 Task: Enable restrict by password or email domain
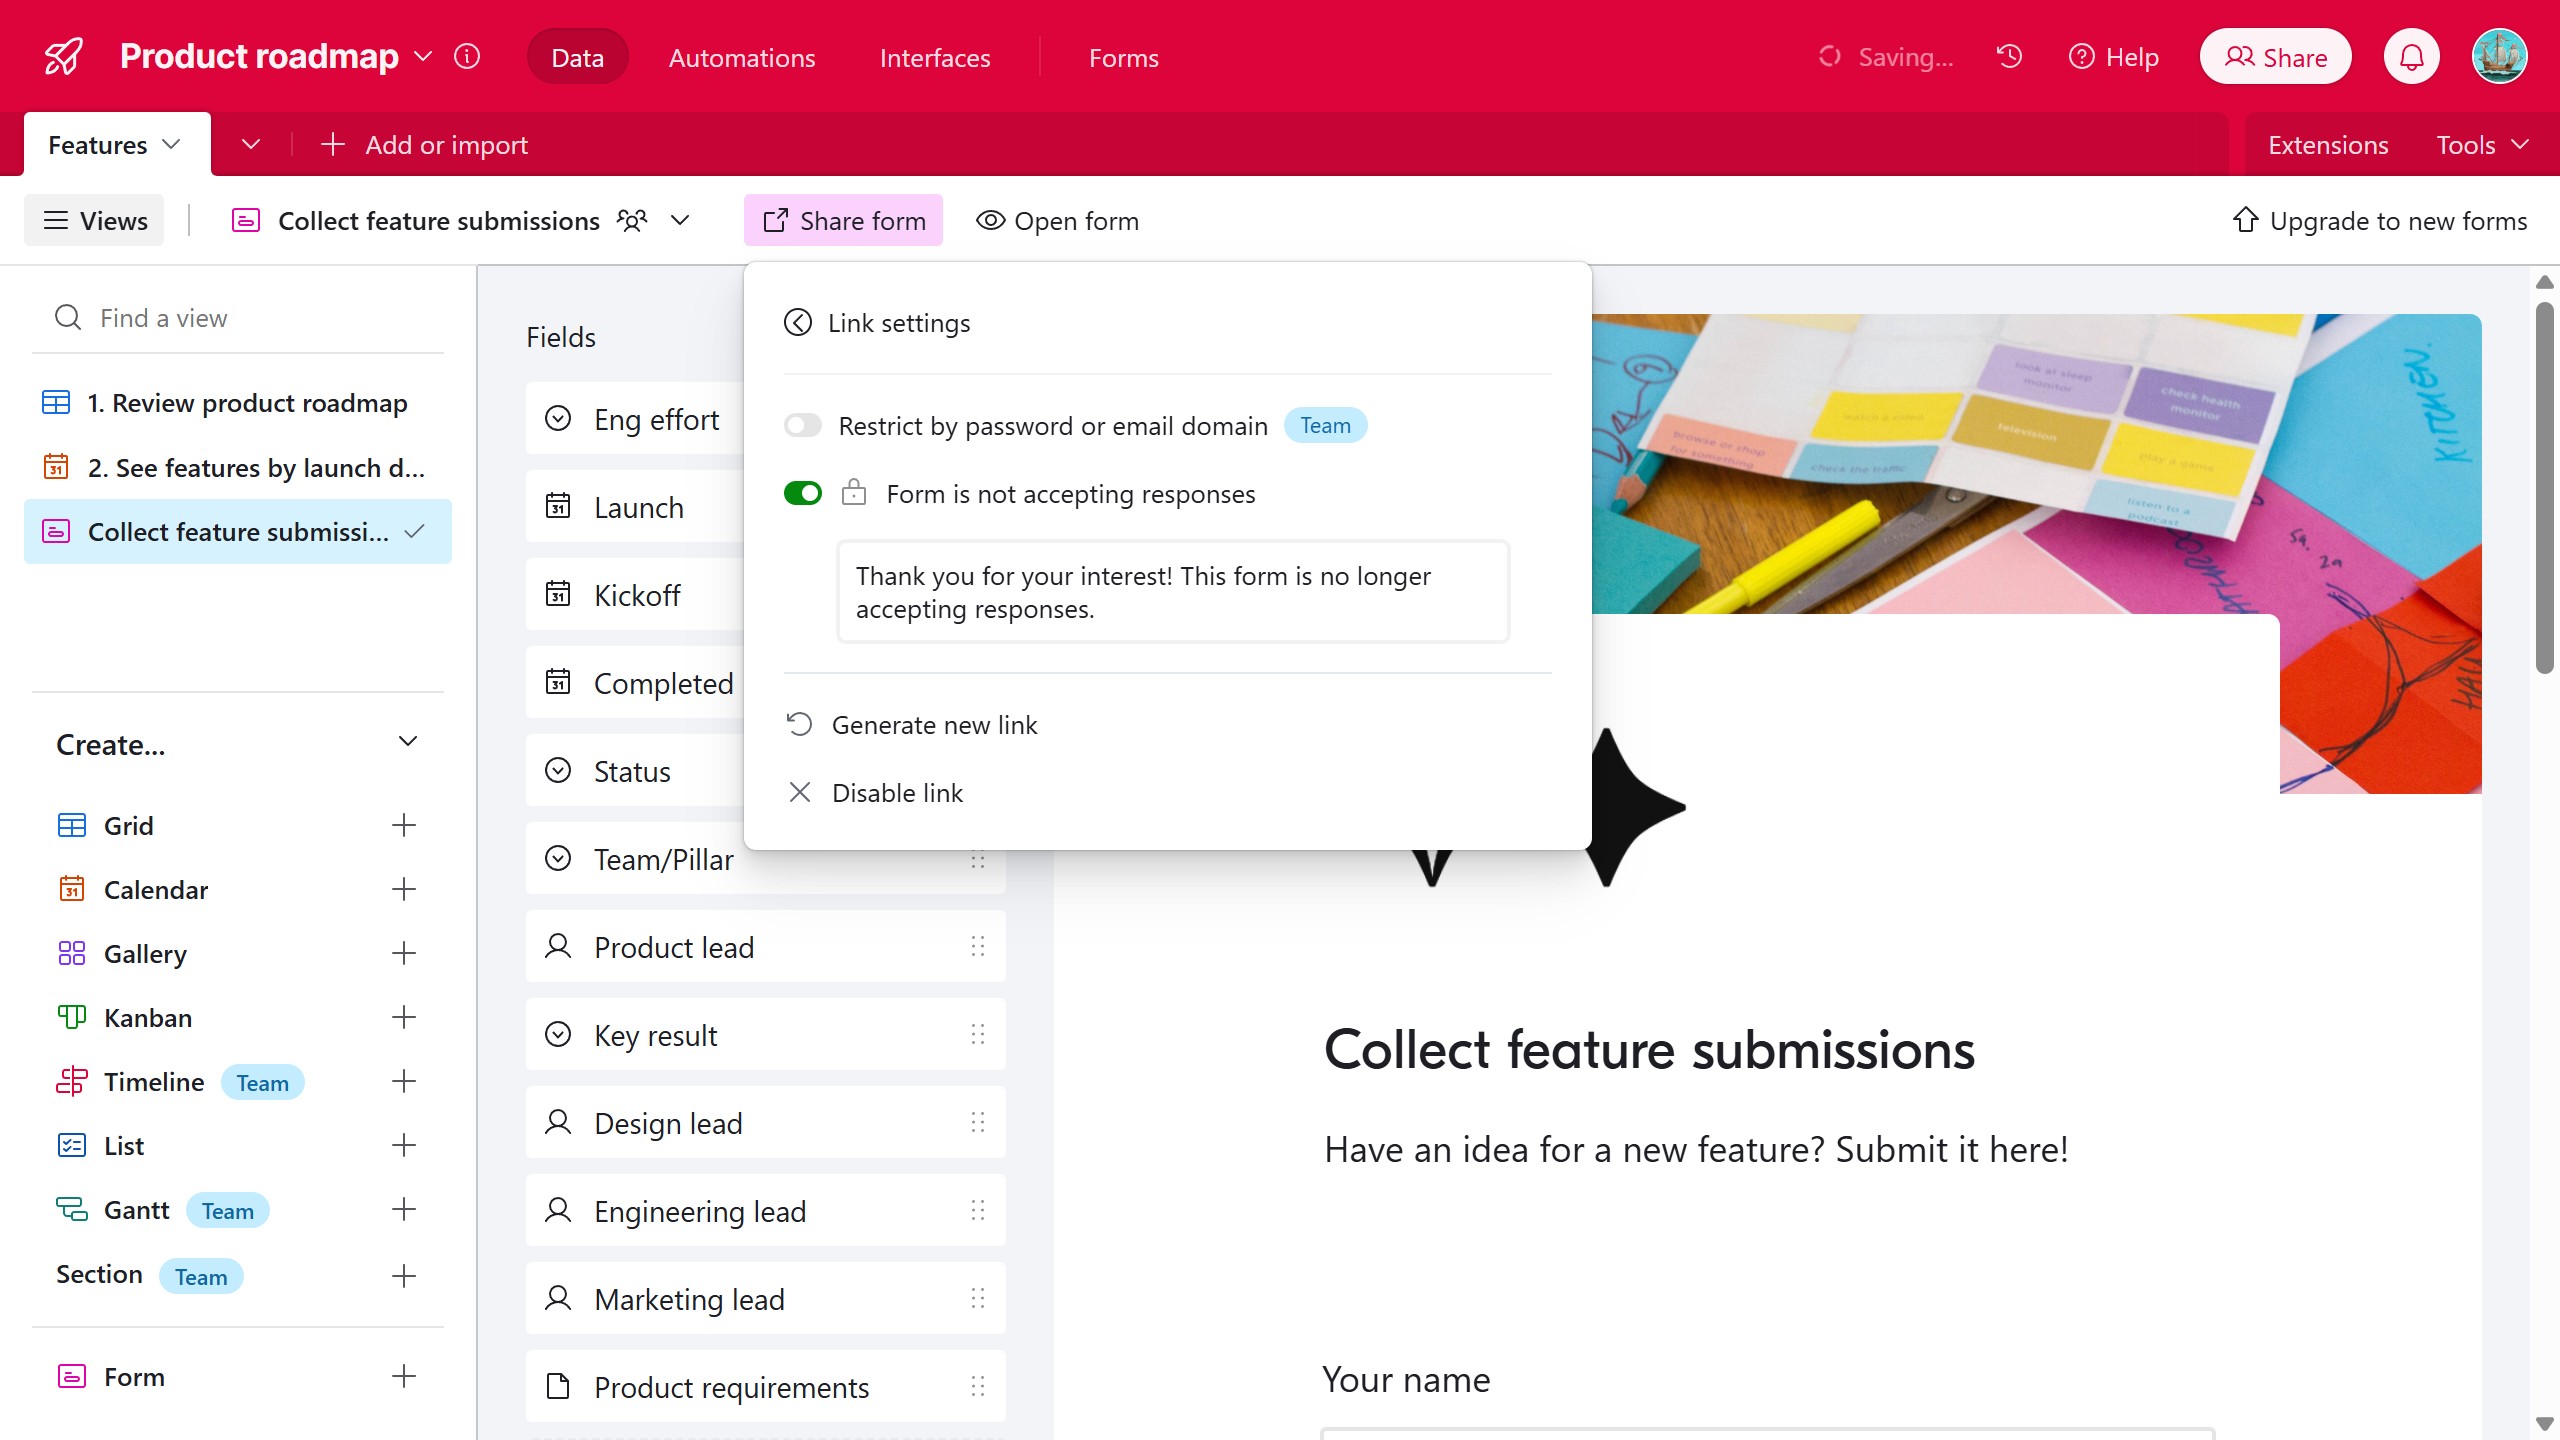tap(802, 426)
